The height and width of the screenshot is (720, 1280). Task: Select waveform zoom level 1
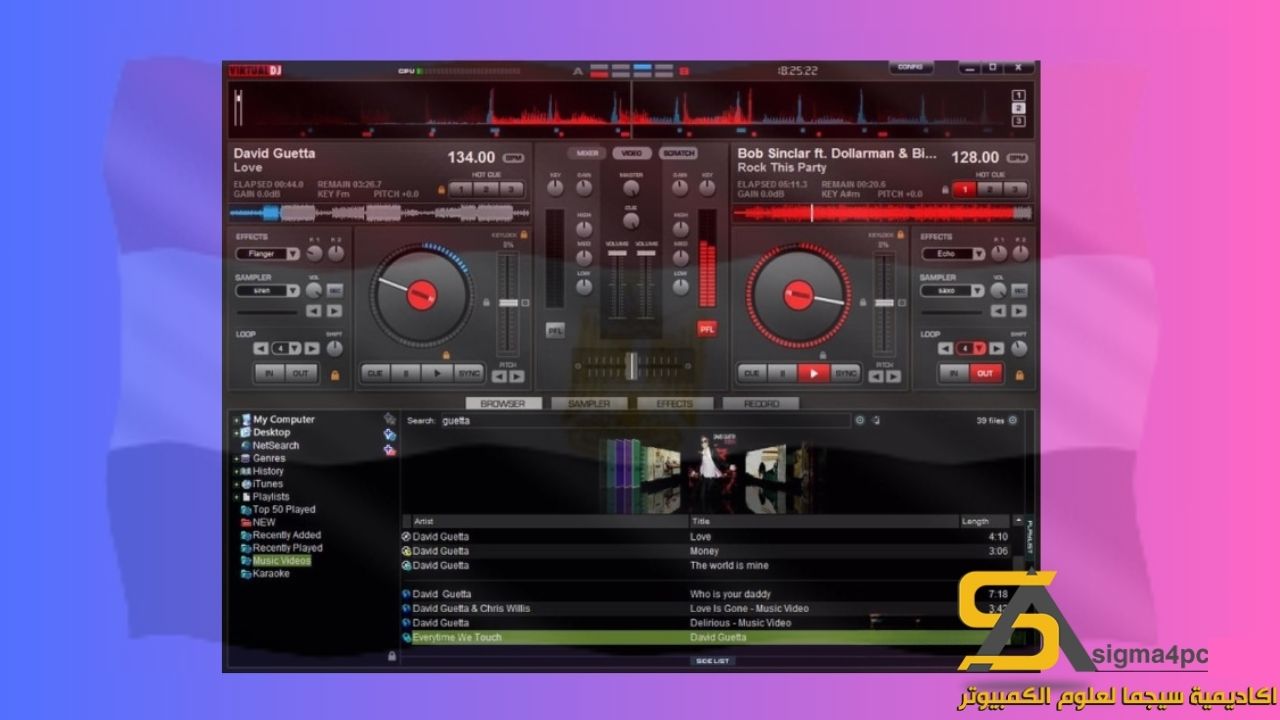1019,95
